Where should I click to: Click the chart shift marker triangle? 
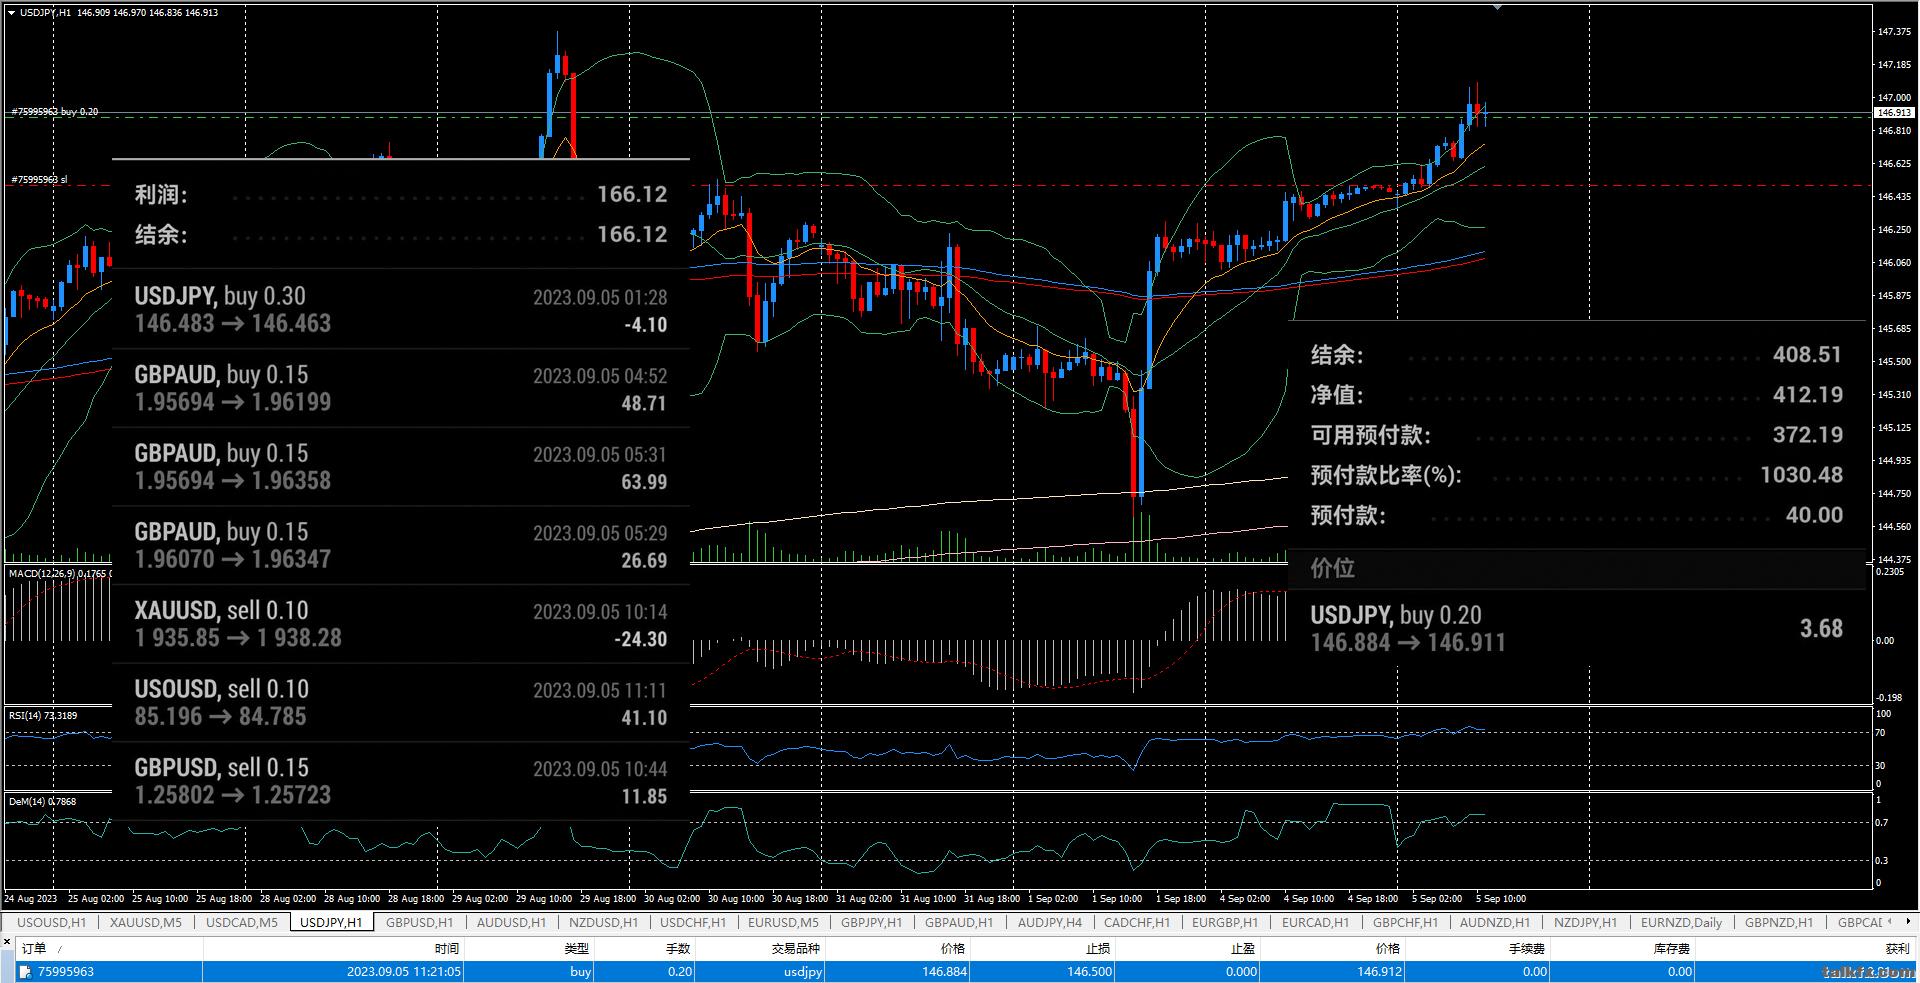coord(1497,7)
